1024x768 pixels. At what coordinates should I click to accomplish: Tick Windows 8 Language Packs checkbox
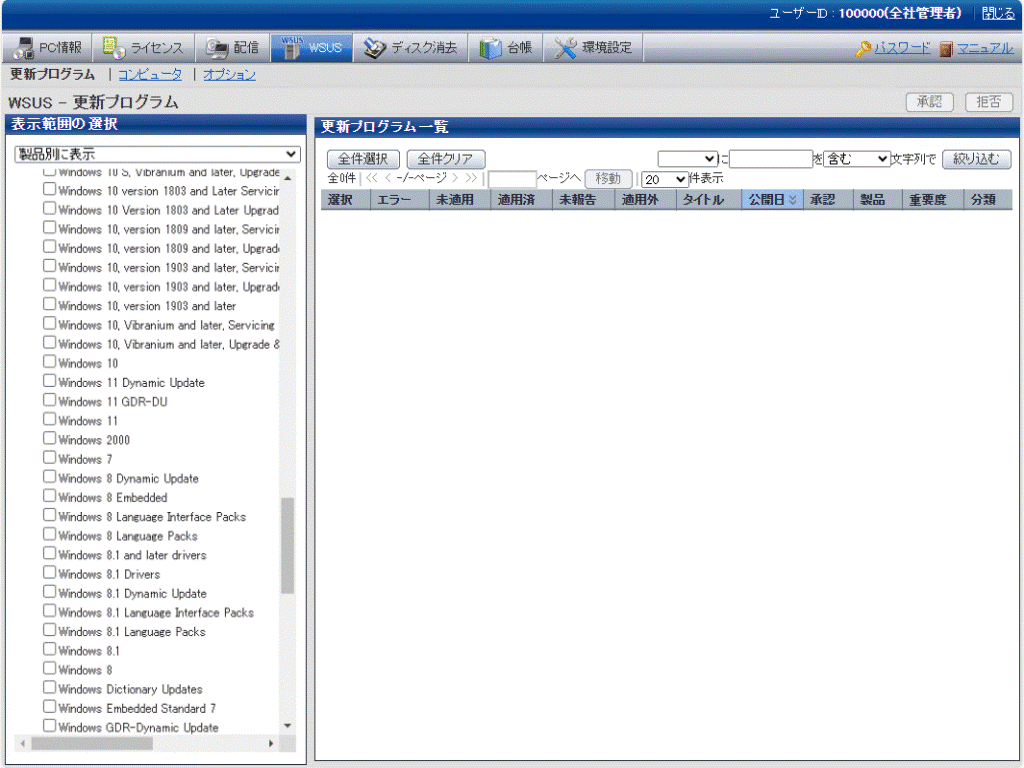coord(50,534)
